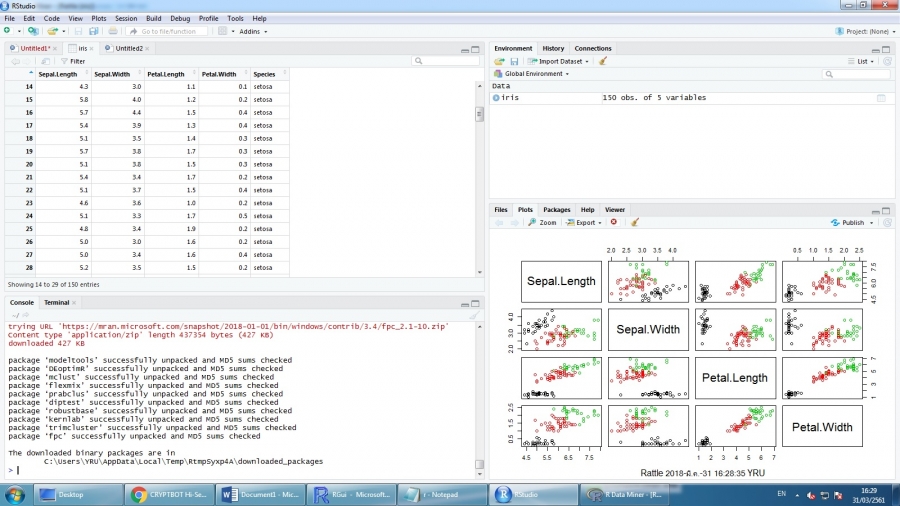Click the Load workspace icon in Environment
Screen dimensions: 900x506
(499, 61)
